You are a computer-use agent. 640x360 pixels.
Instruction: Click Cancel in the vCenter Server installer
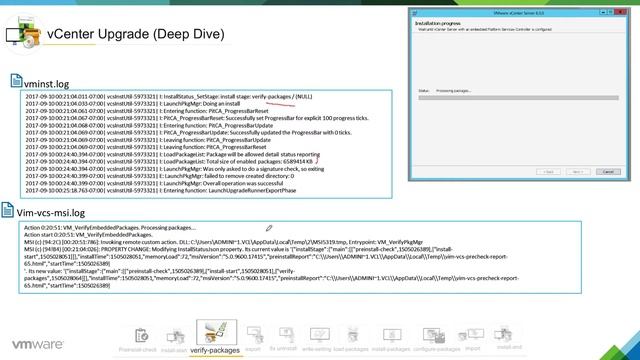click(608, 172)
